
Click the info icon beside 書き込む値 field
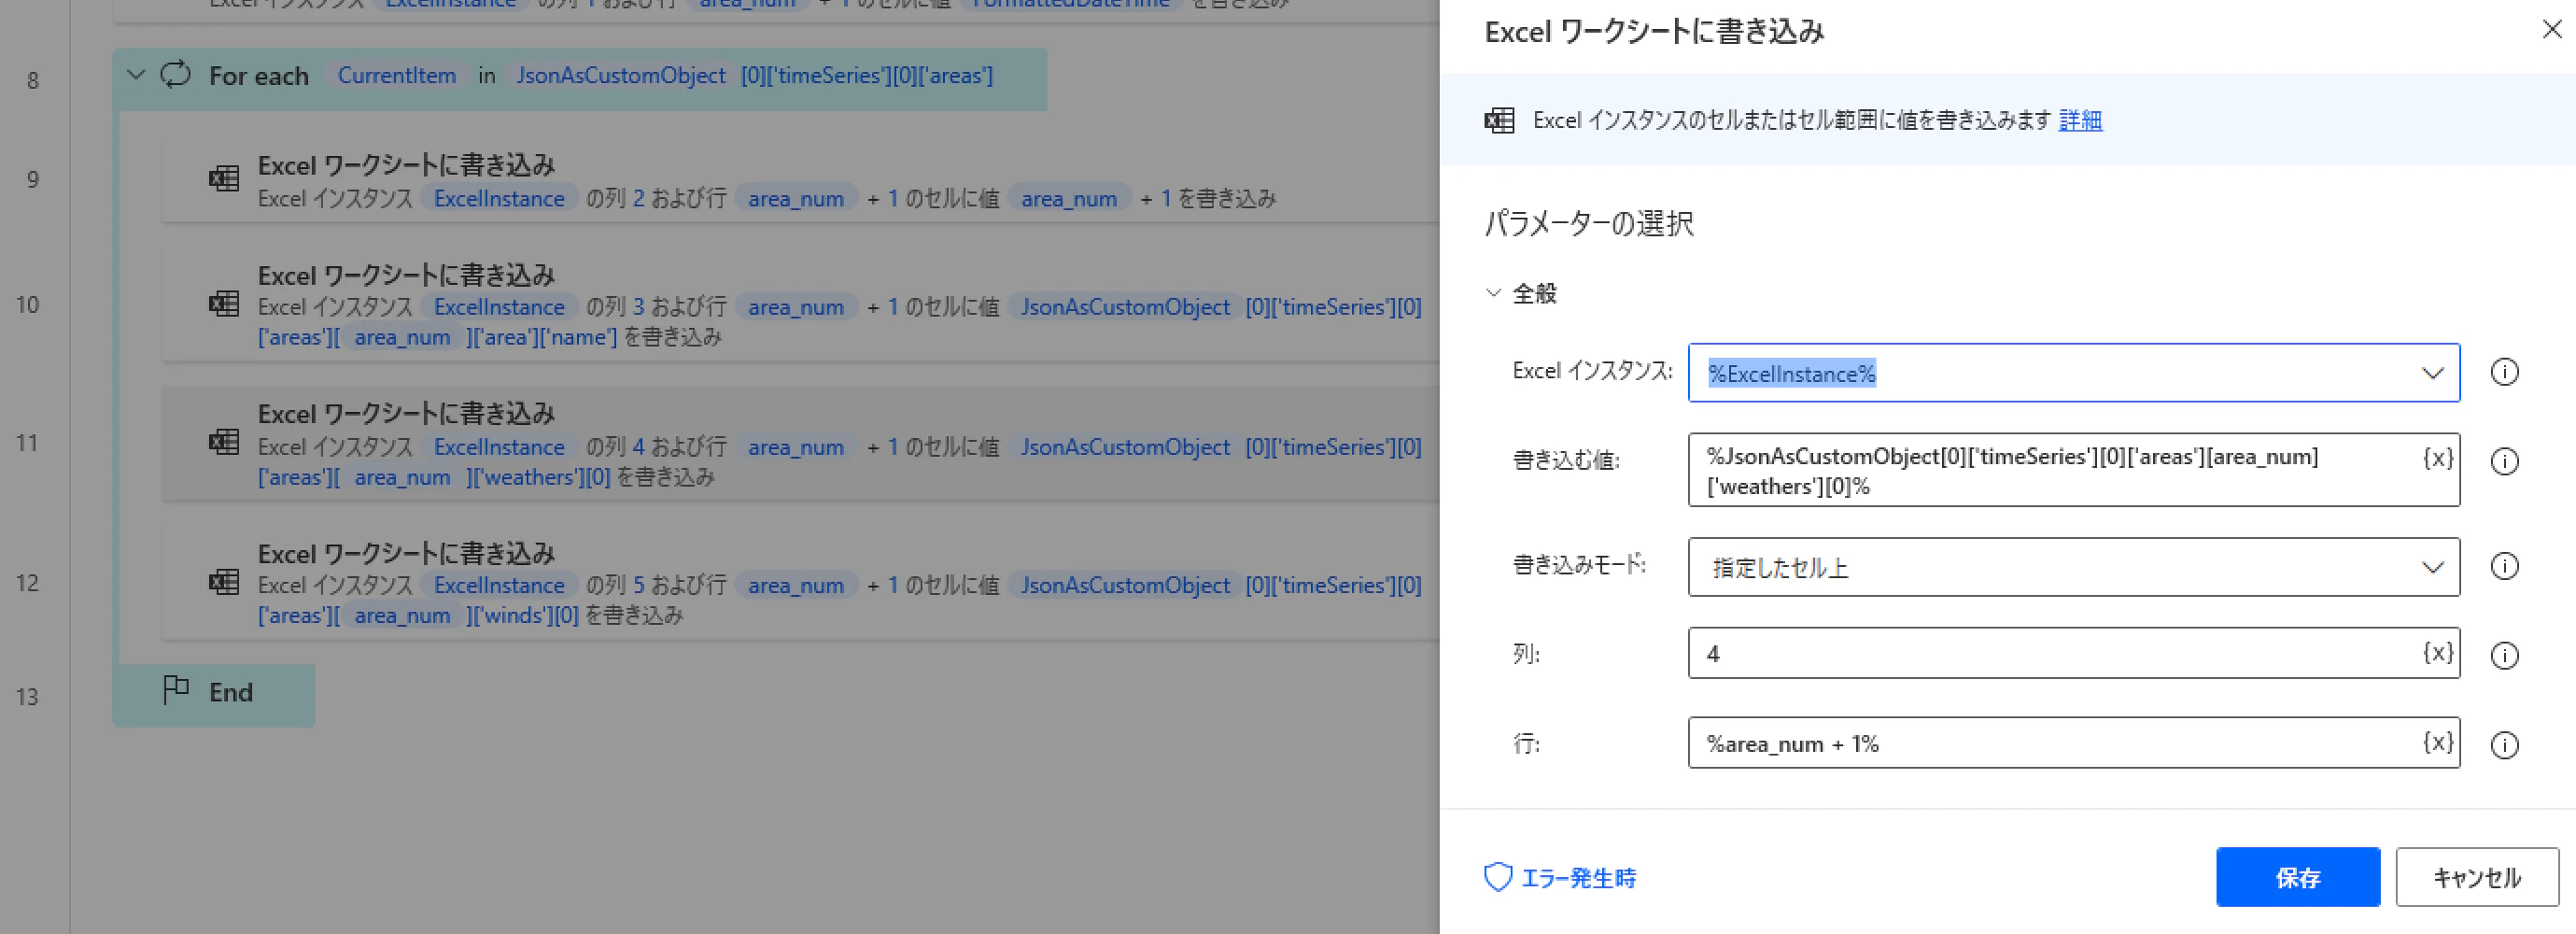pos(2504,461)
